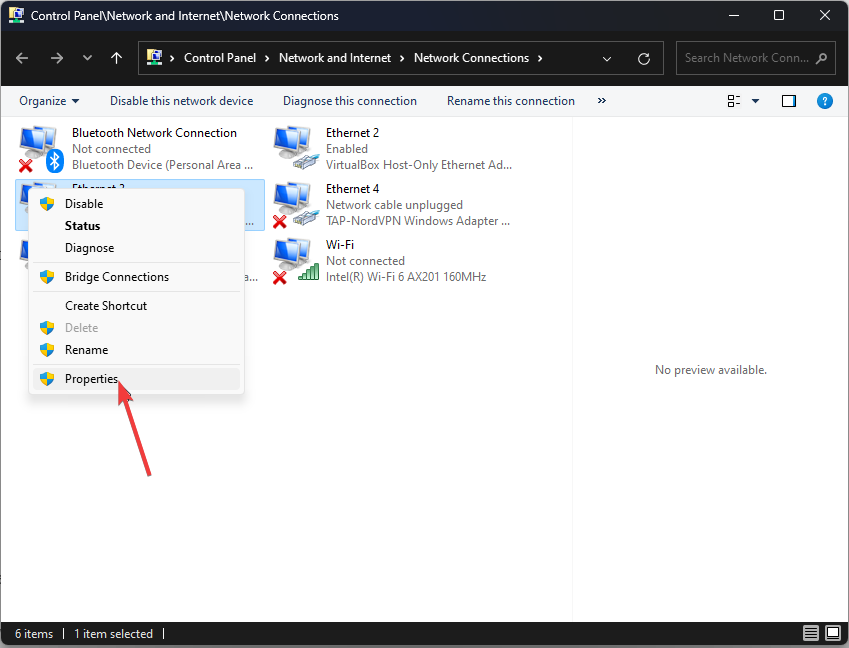The height and width of the screenshot is (648, 849).
Task: Click Network cable unplugged status text
Action: 394,205
